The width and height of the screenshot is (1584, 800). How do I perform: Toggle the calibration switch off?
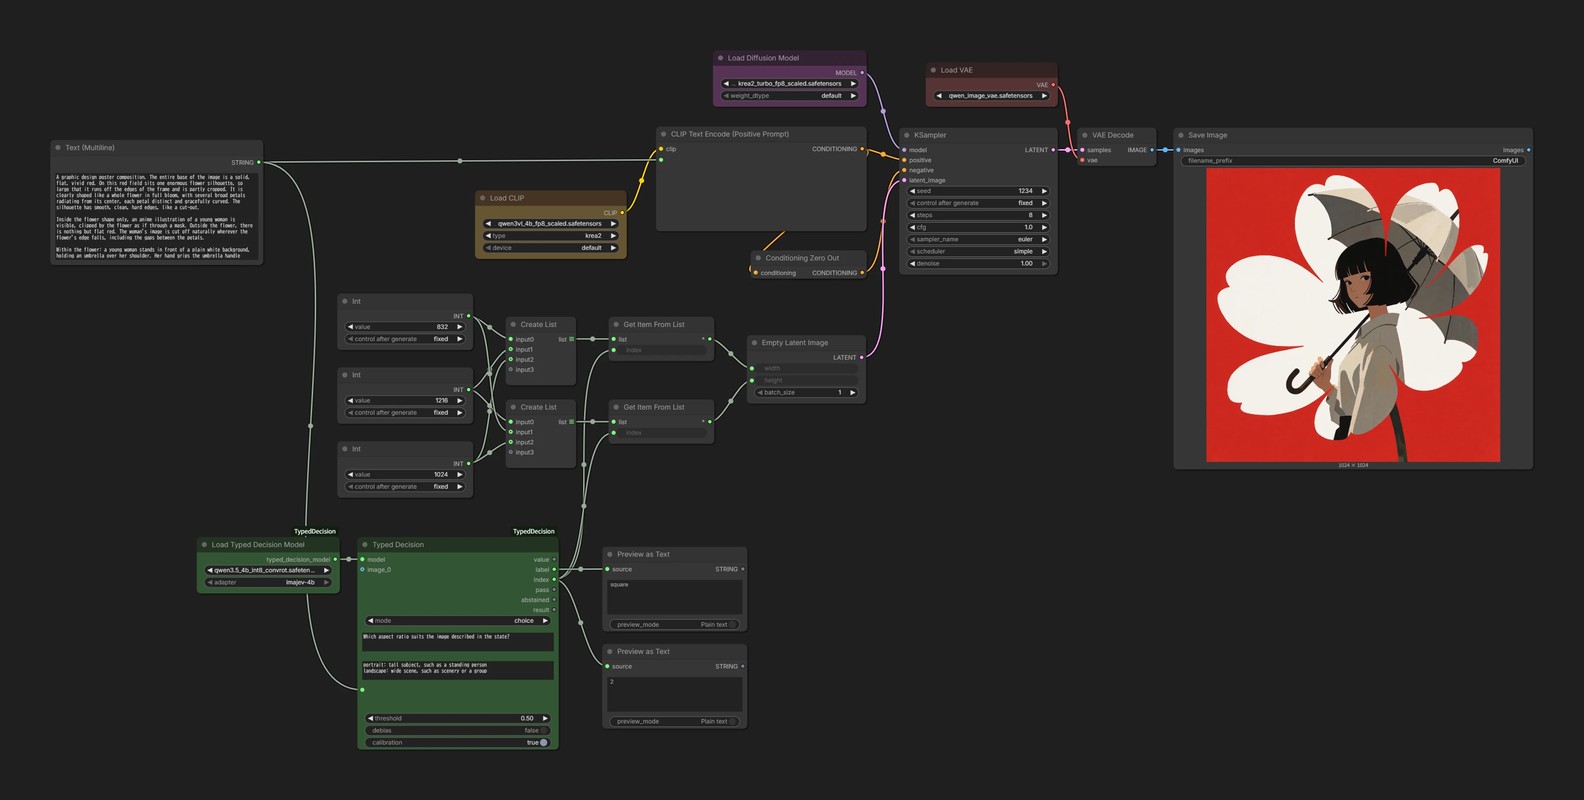click(543, 743)
